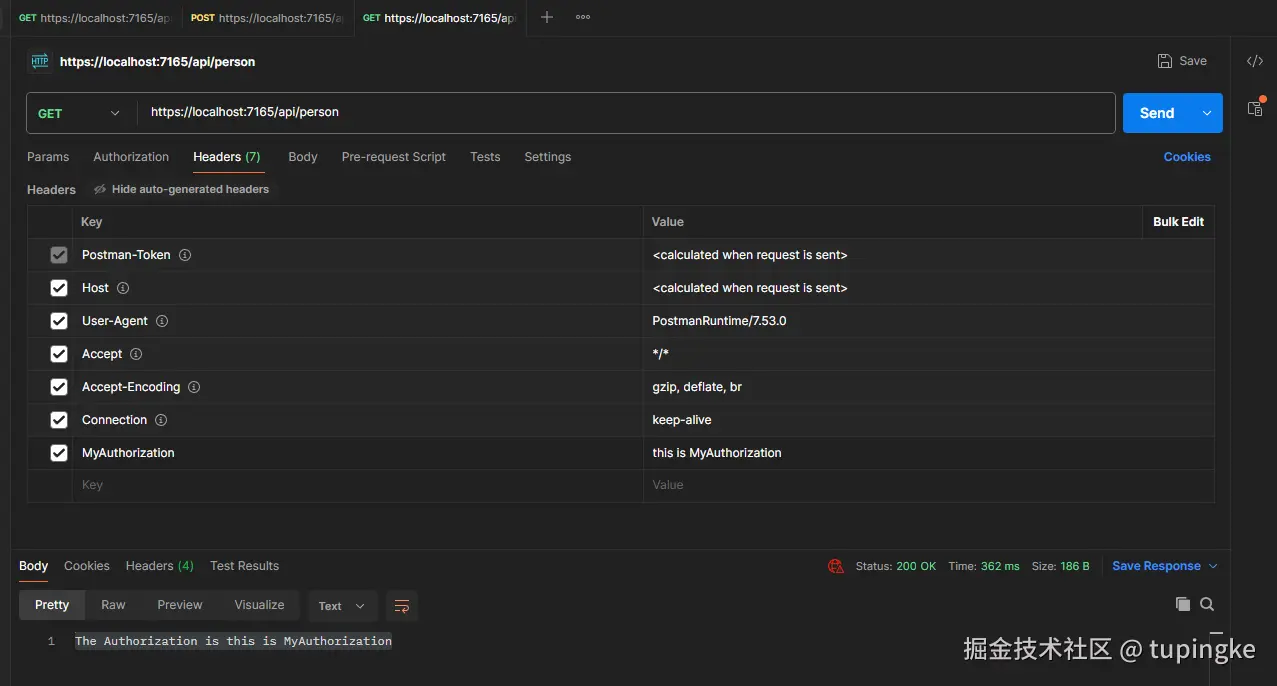1277x686 pixels.
Task: Click the HTTP request type icon beside the title
Action: click(x=39, y=61)
